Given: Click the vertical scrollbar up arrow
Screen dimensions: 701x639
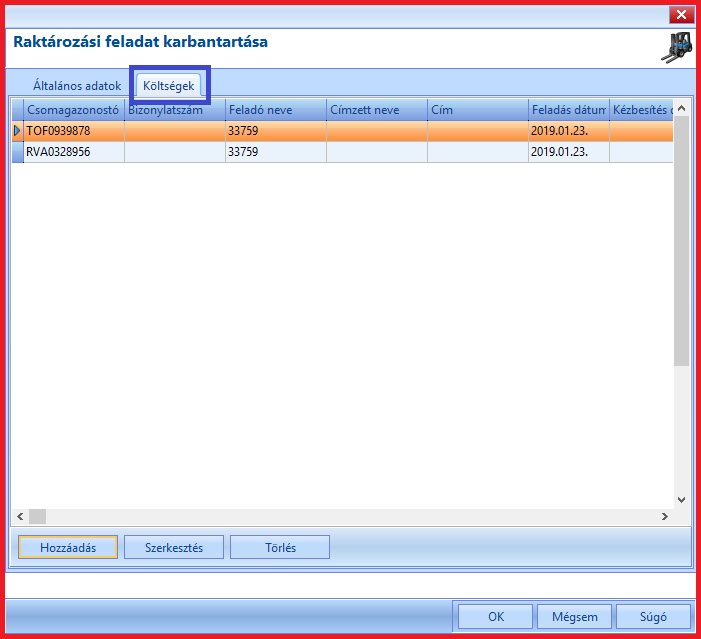Looking at the screenshot, I should [681, 108].
